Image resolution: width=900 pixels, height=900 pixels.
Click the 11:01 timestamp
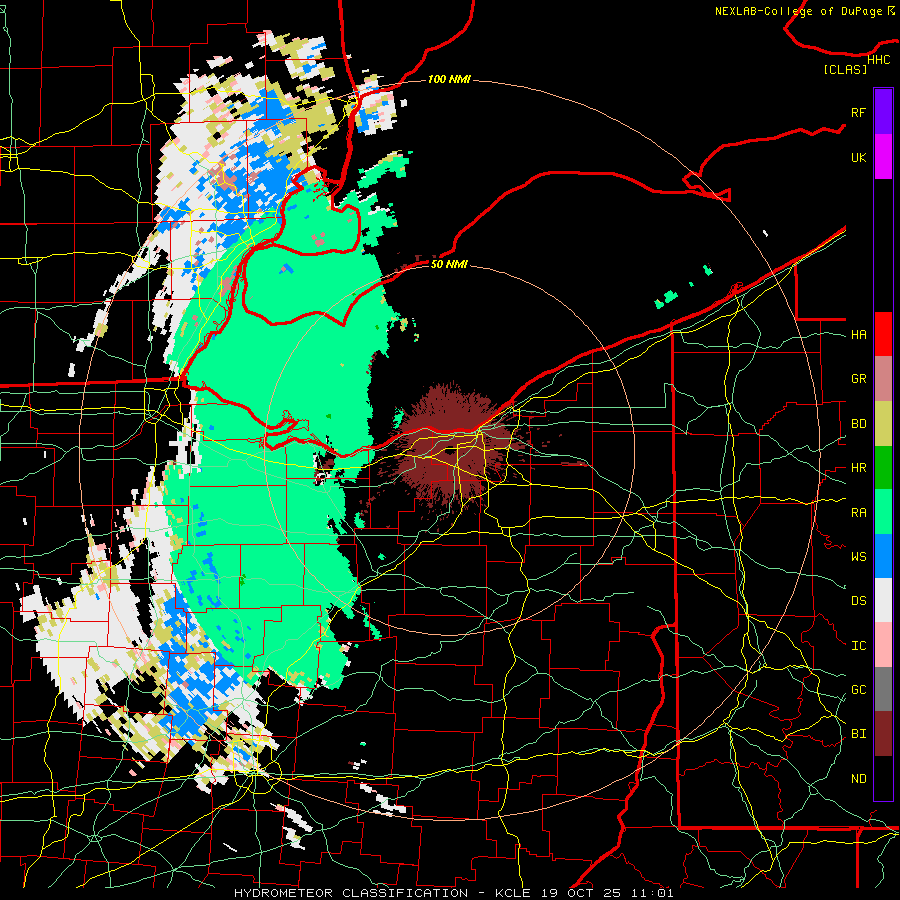tap(657, 893)
